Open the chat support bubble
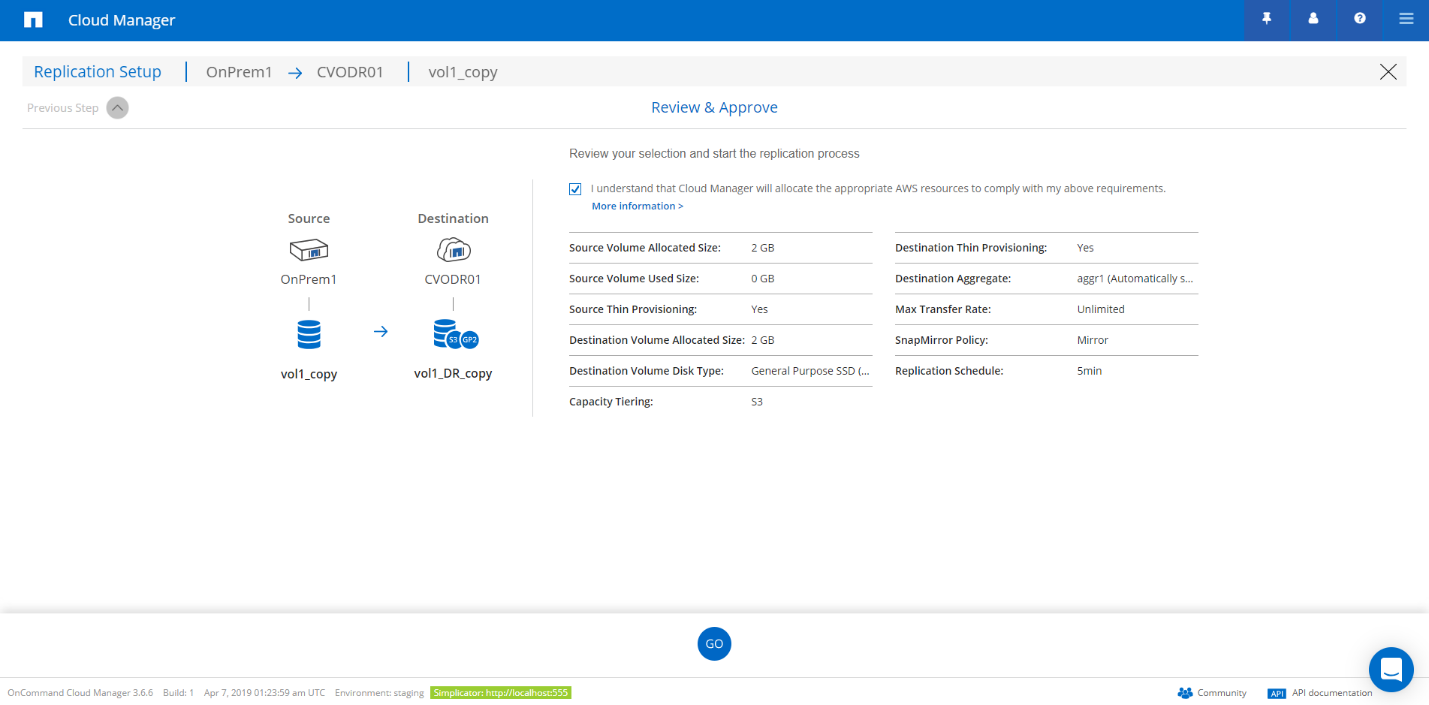The image size is (1429, 705). click(x=1391, y=669)
